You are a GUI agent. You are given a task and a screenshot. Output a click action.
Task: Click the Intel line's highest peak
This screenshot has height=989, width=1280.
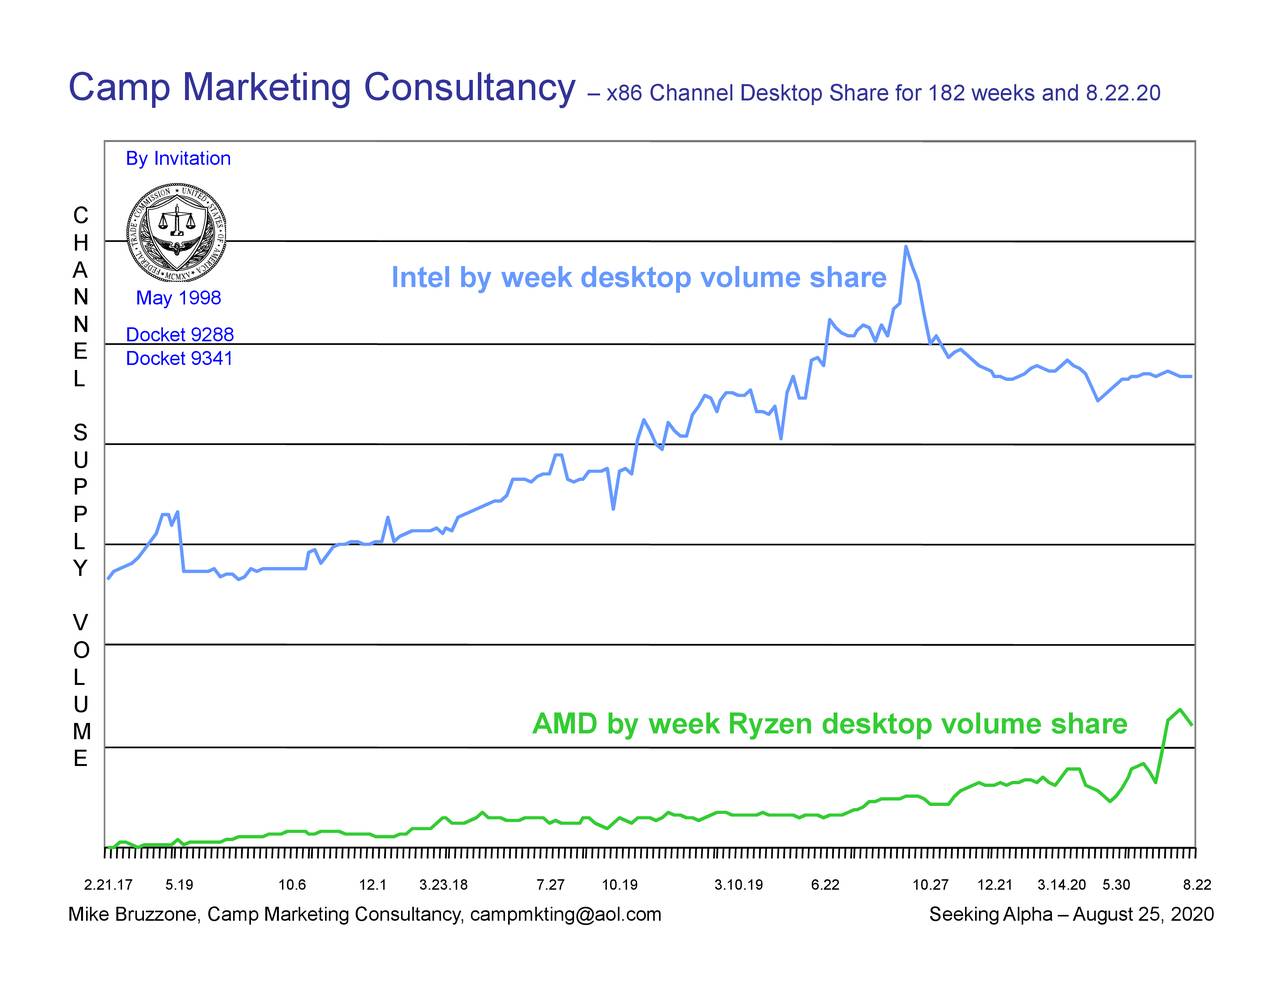[x=906, y=245]
